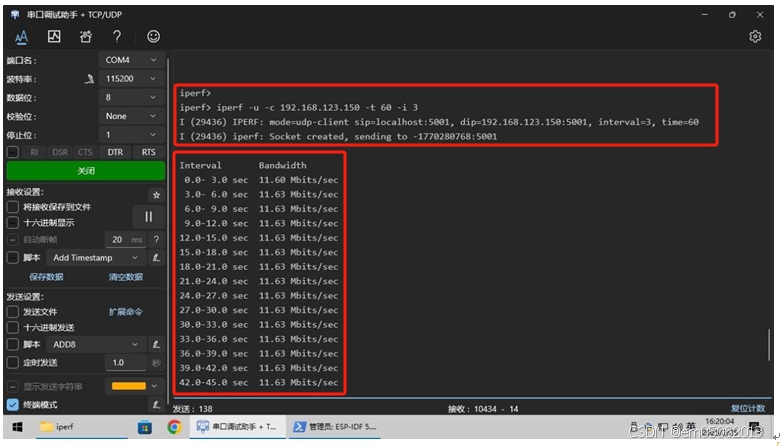
Task: Click the clear data link
Action: [125, 277]
